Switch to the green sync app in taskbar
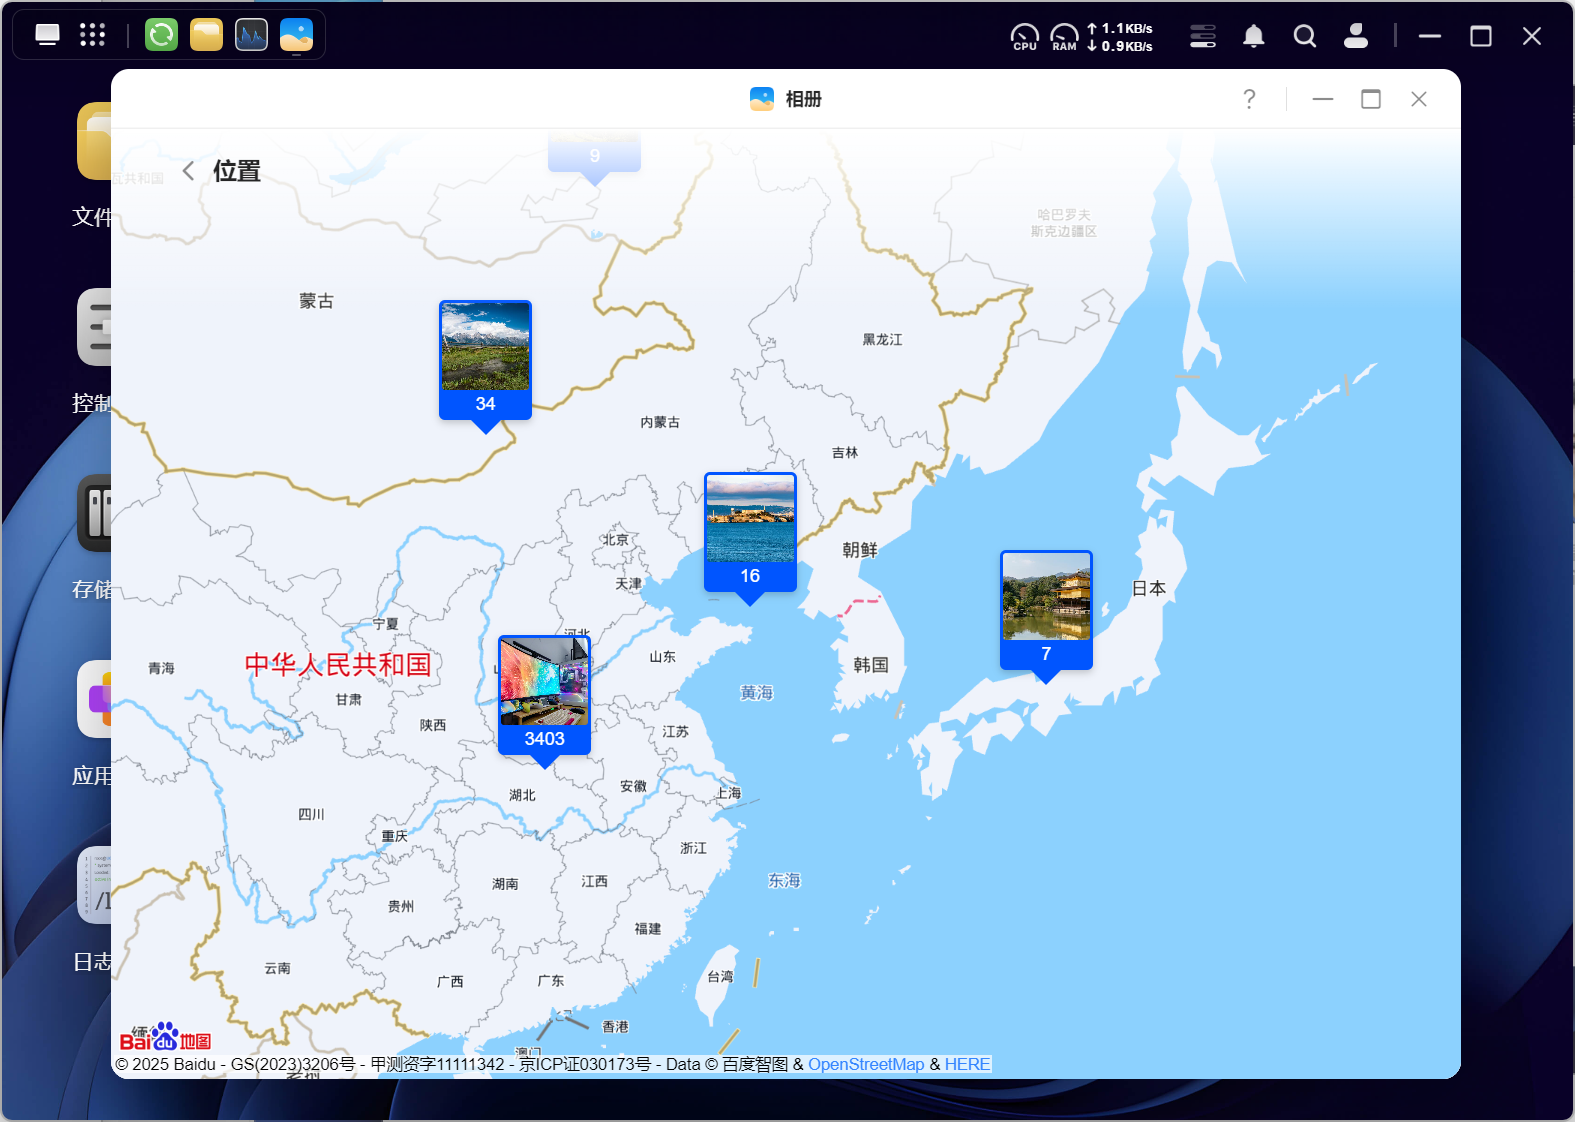Image resolution: width=1575 pixels, height=1122 pixels. [x=161, y=35]
